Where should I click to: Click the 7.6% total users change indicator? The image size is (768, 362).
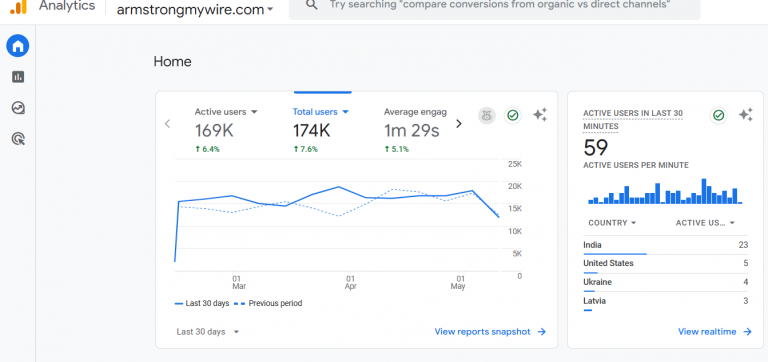click(306, 149)
